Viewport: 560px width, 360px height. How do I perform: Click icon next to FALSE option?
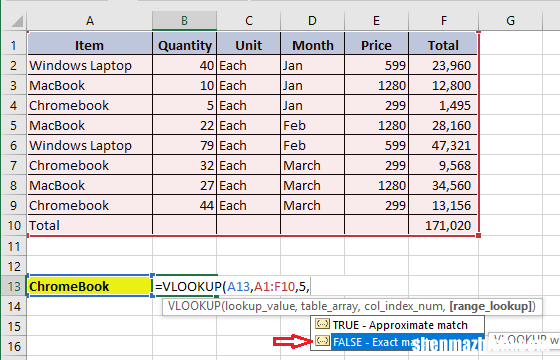pos(322,341)
